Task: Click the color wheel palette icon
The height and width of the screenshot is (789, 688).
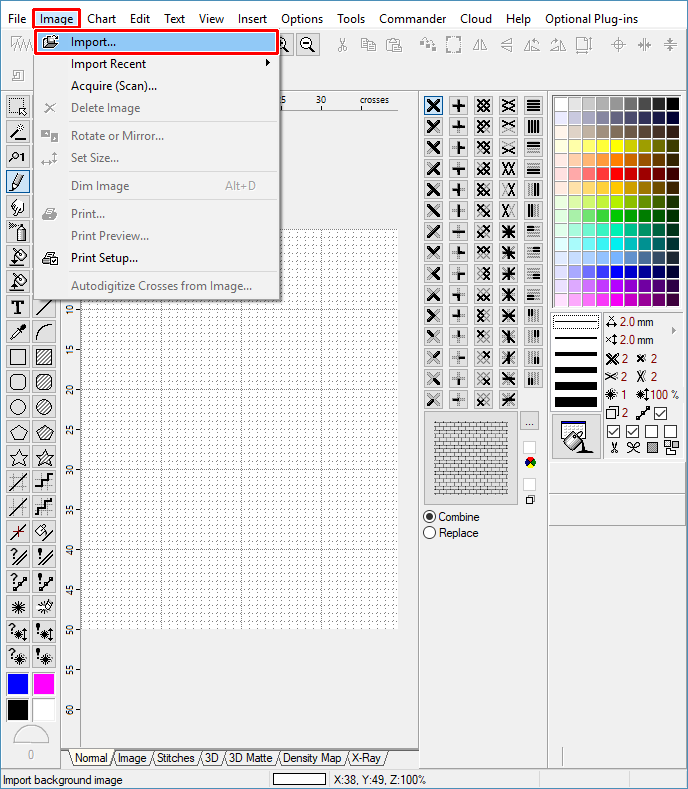Action: coord(529,462)
